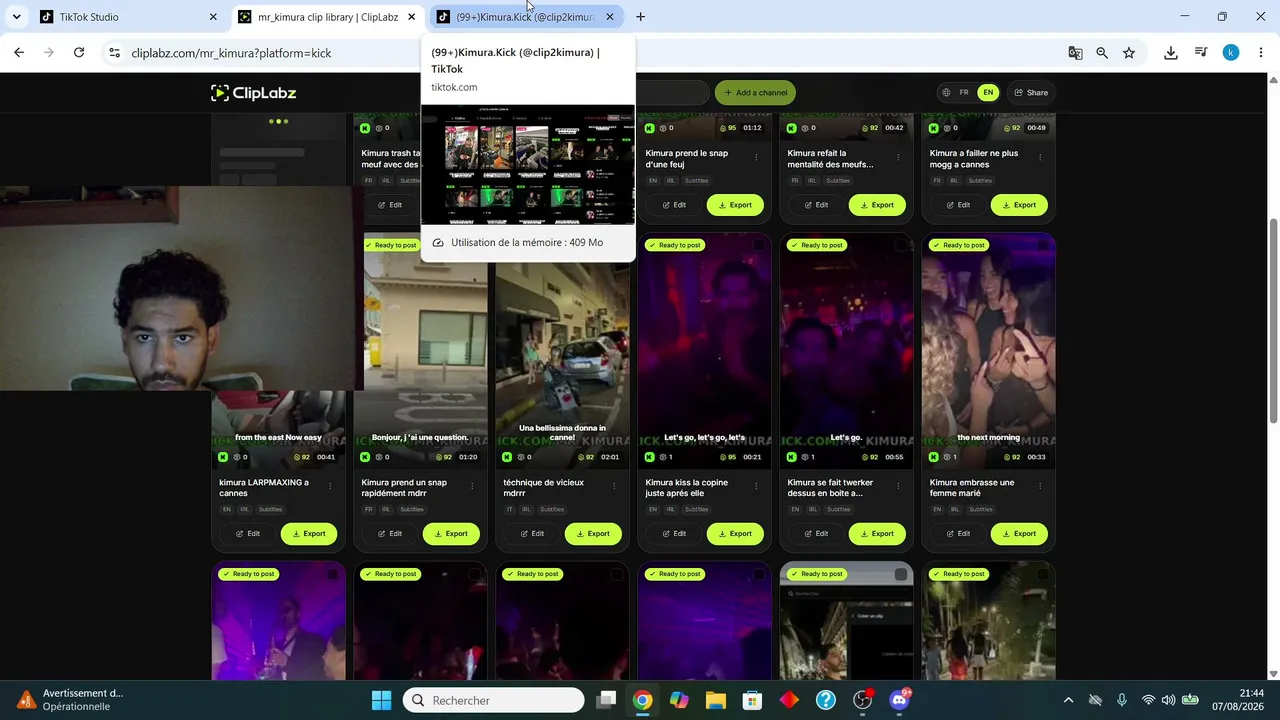Open the Windows Start menu

click(x=382, y=700)
